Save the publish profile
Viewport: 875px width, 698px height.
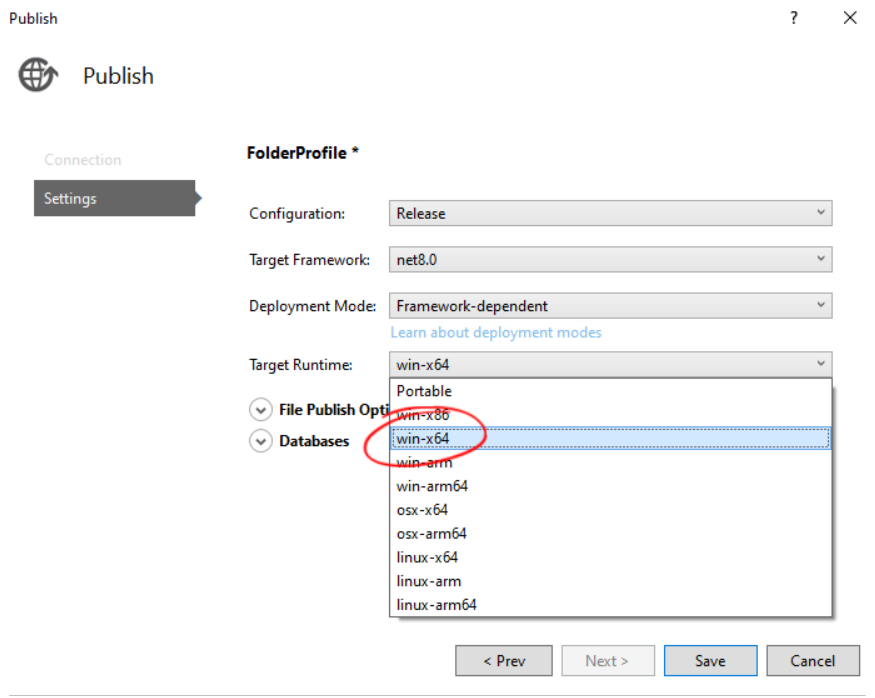(x=710, y=661)
